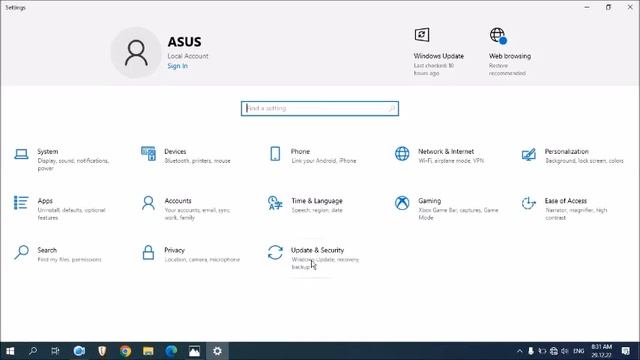
Task: Click the microphone tray icon
Action: (531, 351)
